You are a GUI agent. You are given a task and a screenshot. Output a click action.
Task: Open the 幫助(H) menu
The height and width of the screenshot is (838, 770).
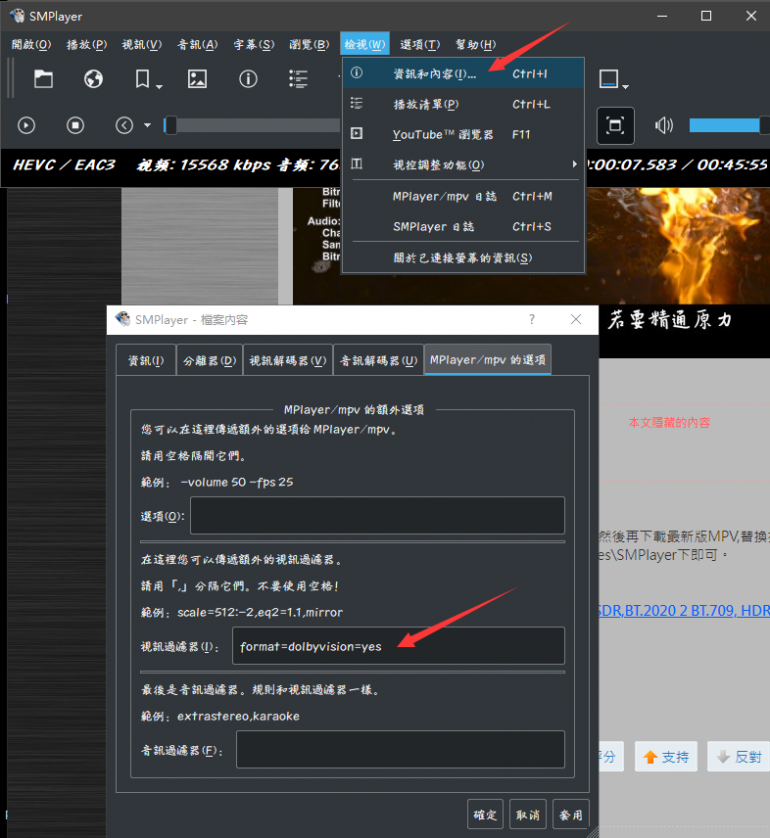coord(476,44)
